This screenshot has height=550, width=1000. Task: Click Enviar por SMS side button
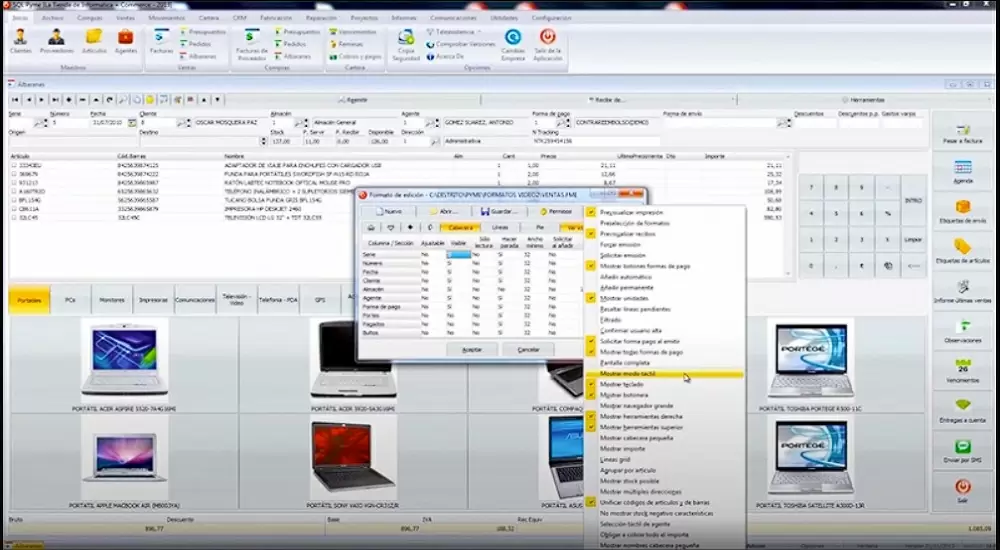tap(963, 450)
